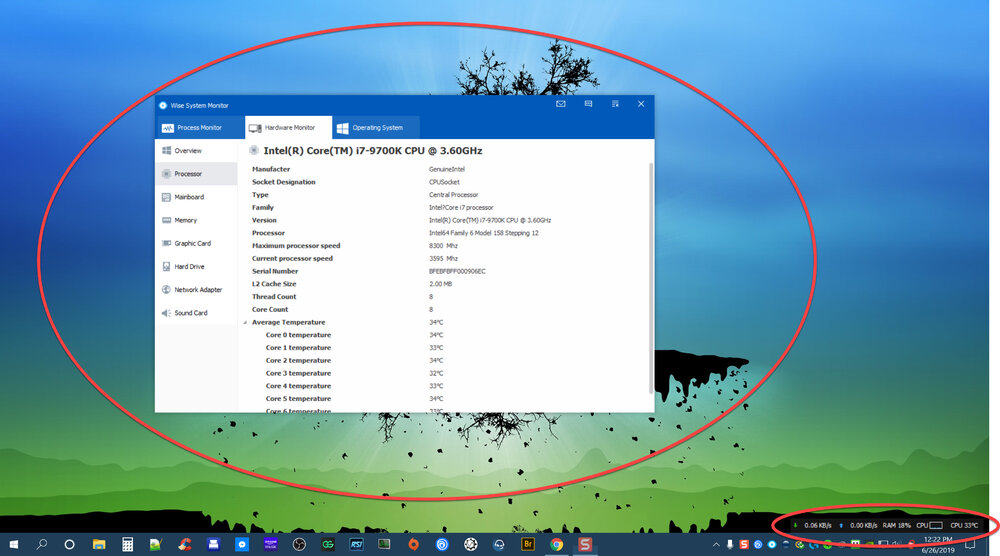This screenshot has height=556, width=1000.
Task: Select the Socket Designation row
Action: click(x=445, y=182)
